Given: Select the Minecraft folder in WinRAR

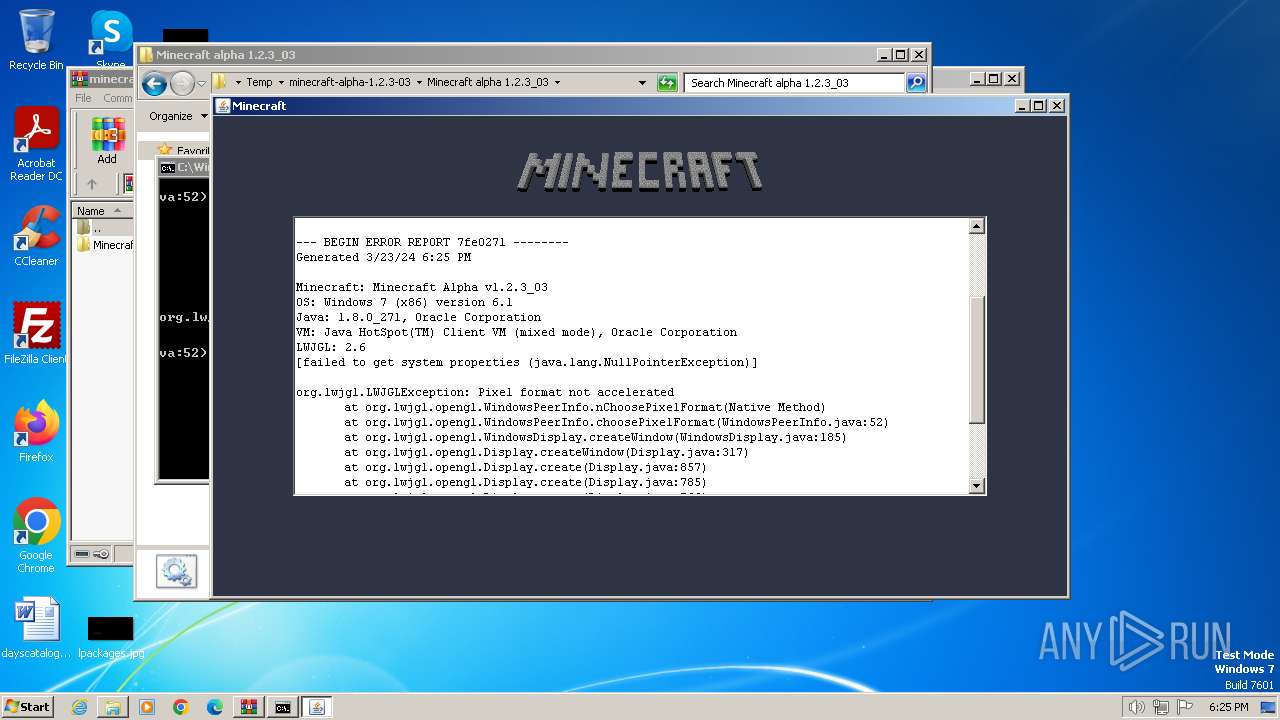Looking at the screenshot, I should 104,245.
